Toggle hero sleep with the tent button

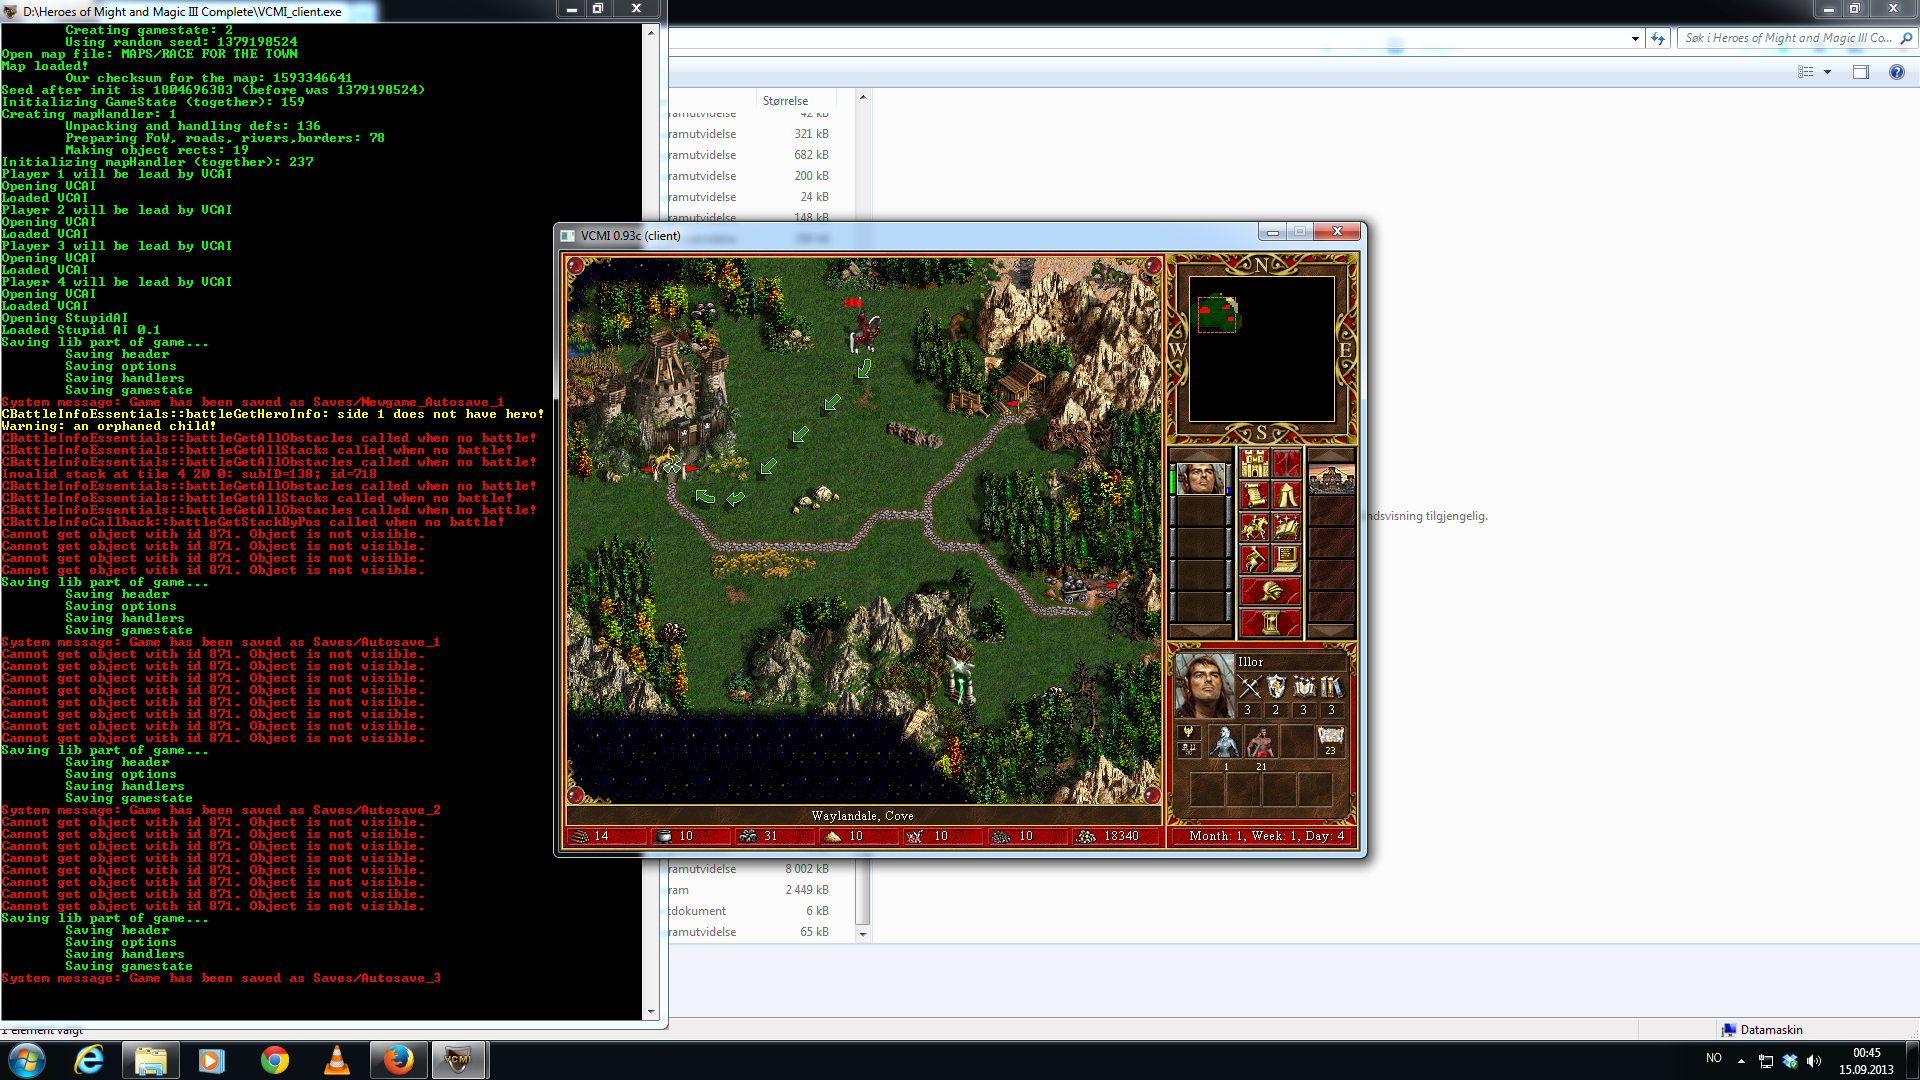[x=1286, y=496]
